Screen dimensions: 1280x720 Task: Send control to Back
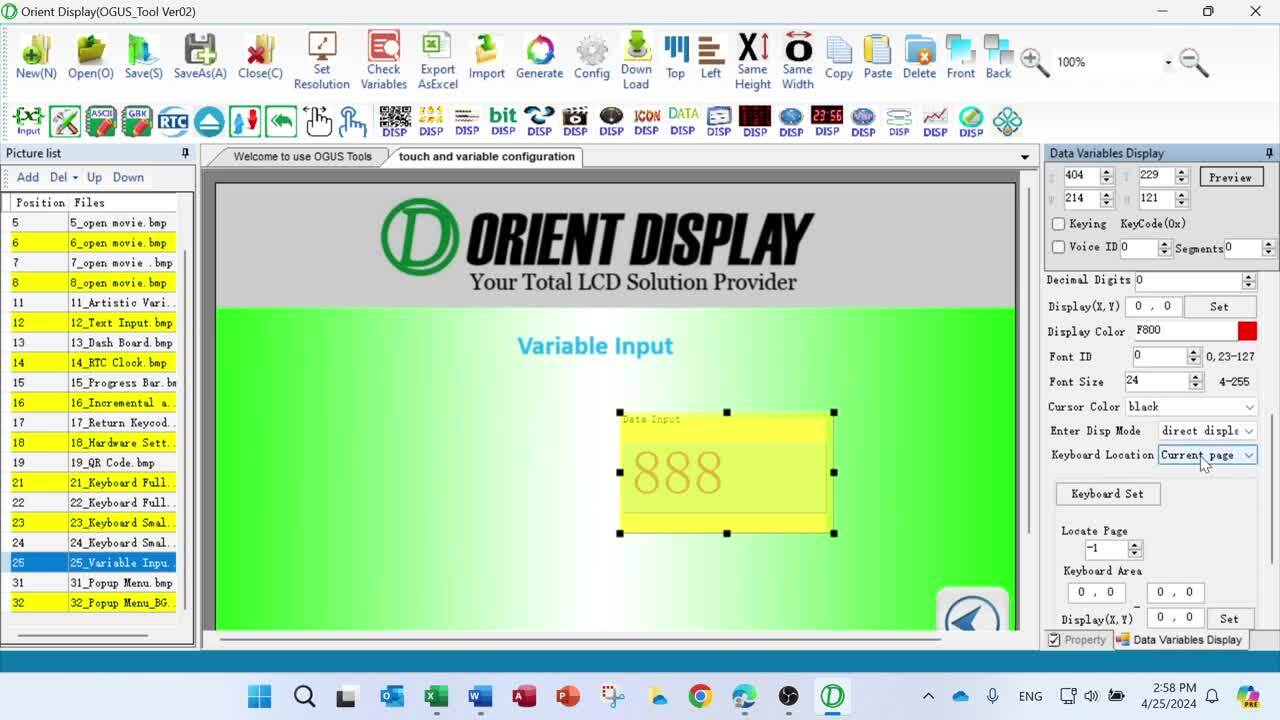pyautogui.click(x=999, y=57)
